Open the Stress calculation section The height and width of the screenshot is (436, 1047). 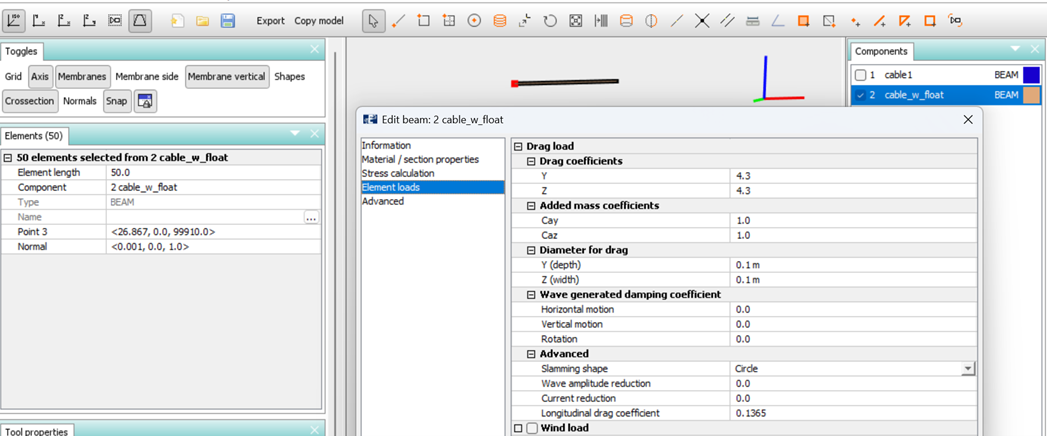398,174
